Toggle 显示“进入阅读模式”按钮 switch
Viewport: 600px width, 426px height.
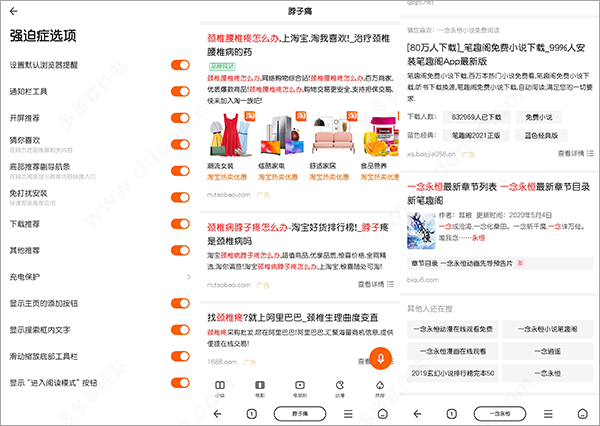(180, 383)
